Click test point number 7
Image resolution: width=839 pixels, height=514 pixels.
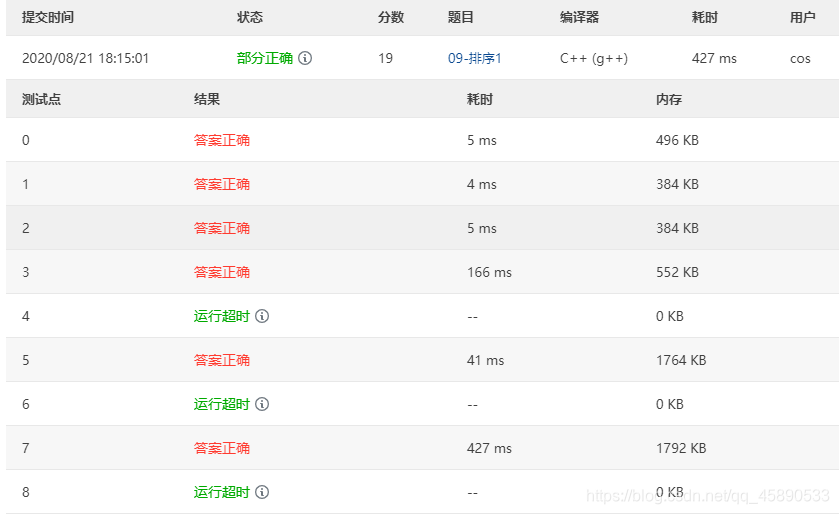(x=26, y=448)
